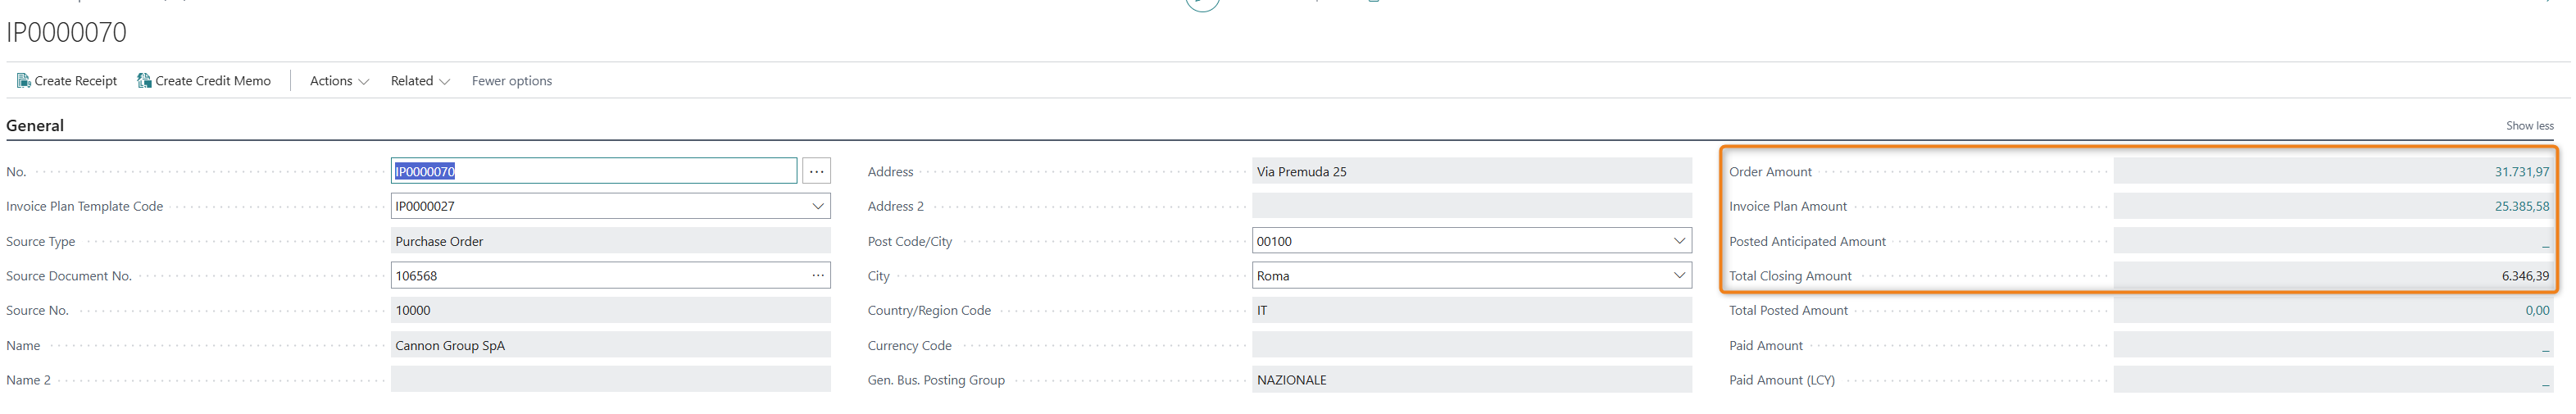Image resolution: width=2576 pixels, height=414 pixels.
Task: Click Fewer options
Action: [511, 81]
